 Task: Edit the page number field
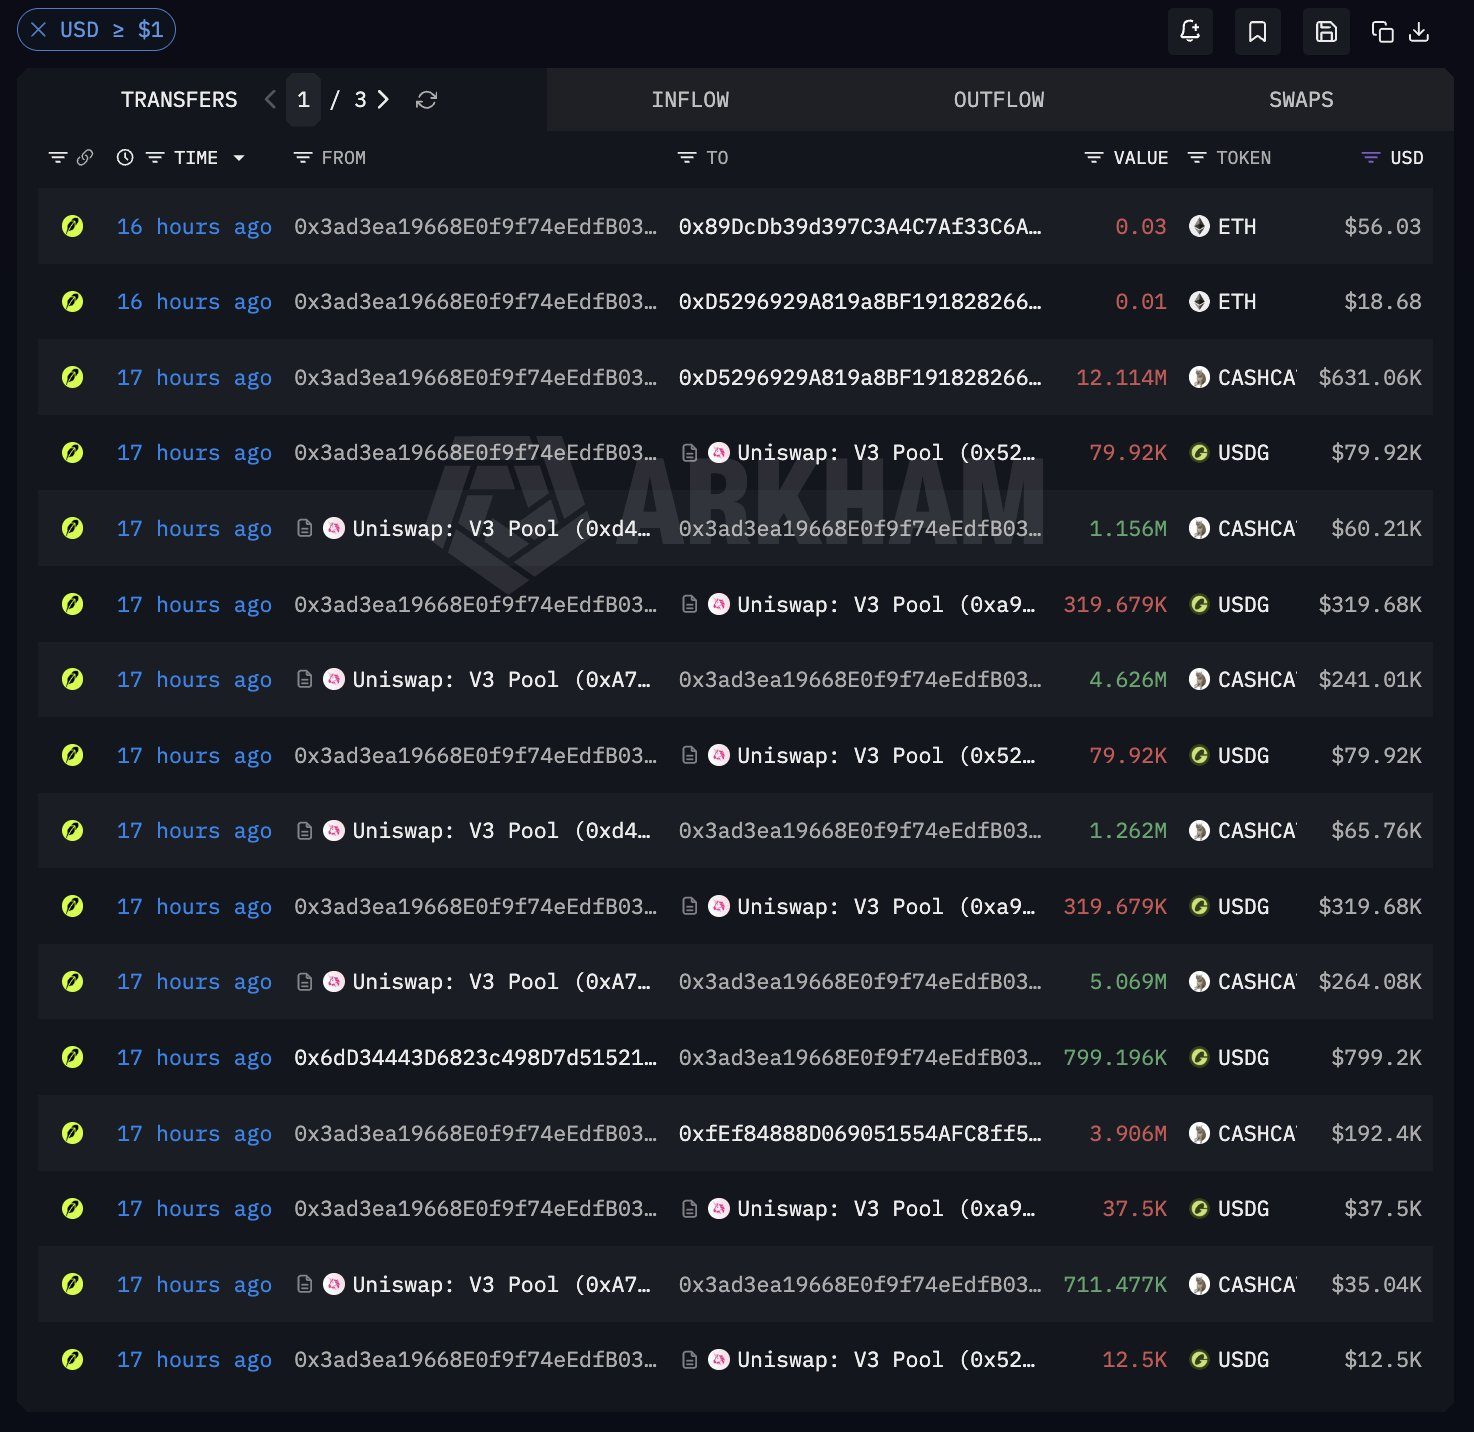point(303,100)
